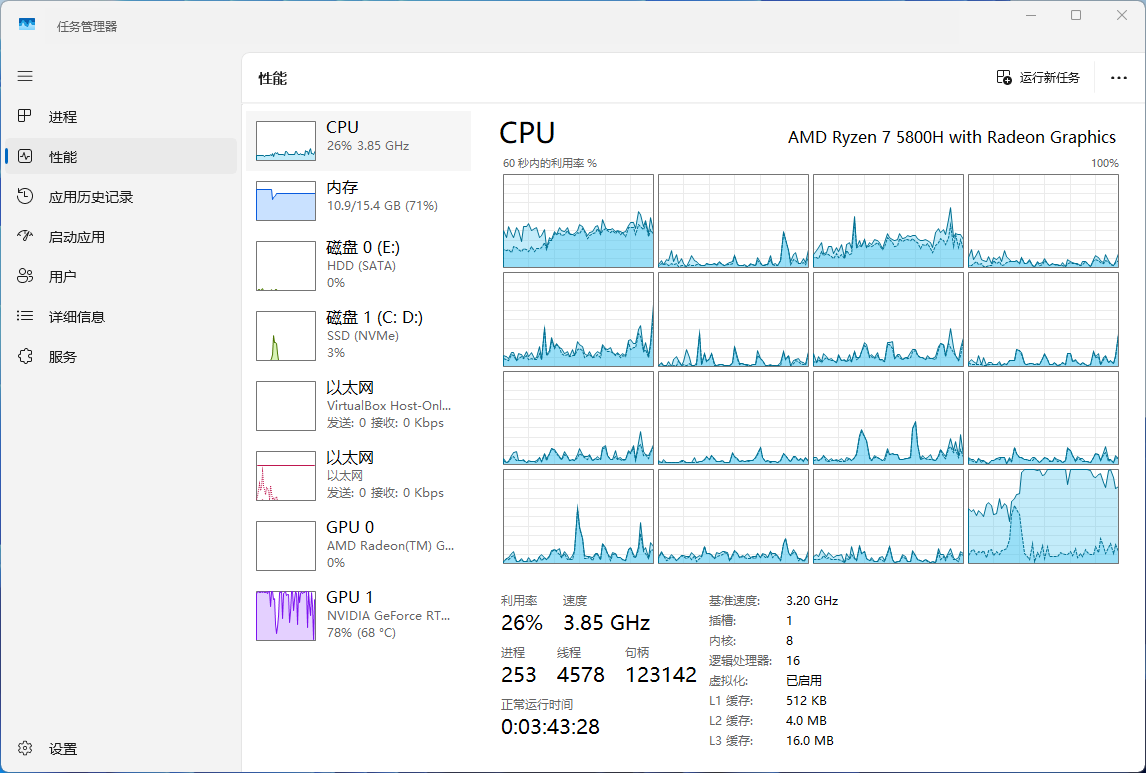Image resolution: width=1146 pixels, height=773 pixels.
Task: Select GPU 0 AMD Radeon item
Action: tap(358, 546)
